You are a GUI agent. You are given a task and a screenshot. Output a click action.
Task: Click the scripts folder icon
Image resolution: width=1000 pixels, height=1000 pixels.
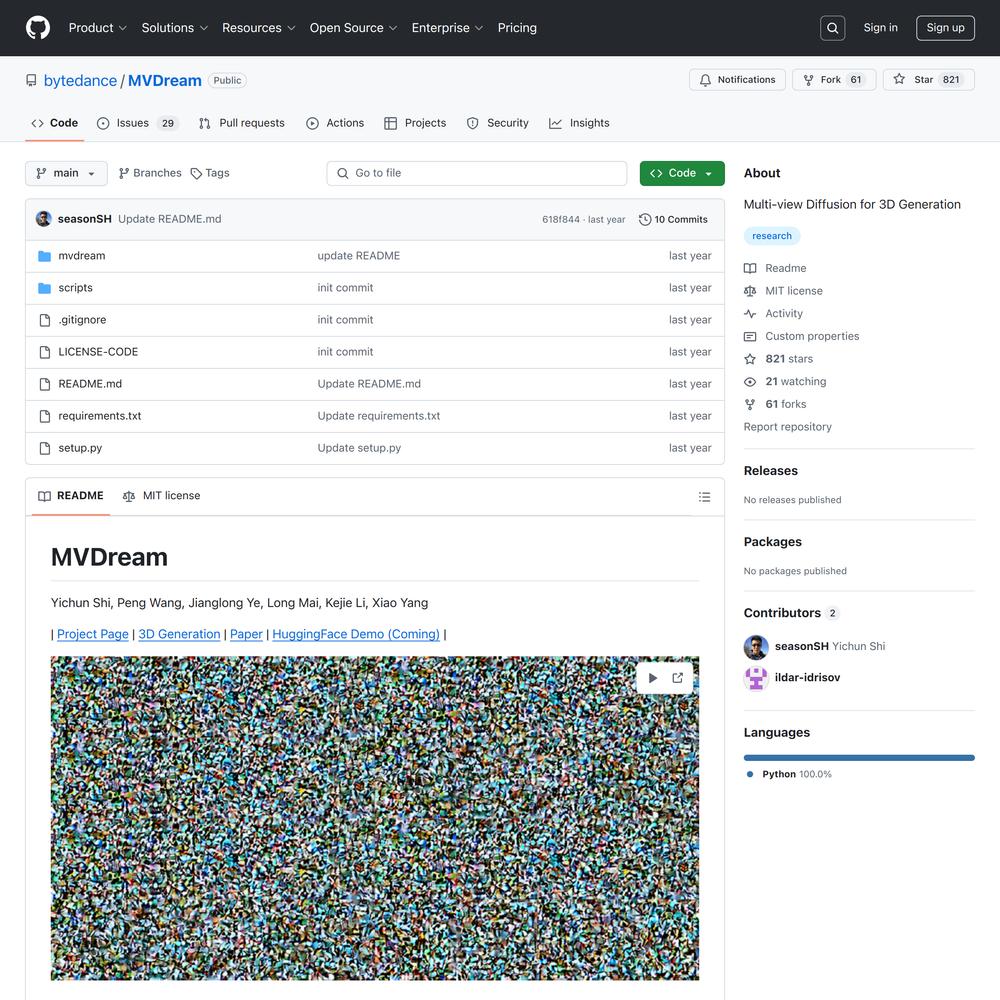(x=45, y=288)
